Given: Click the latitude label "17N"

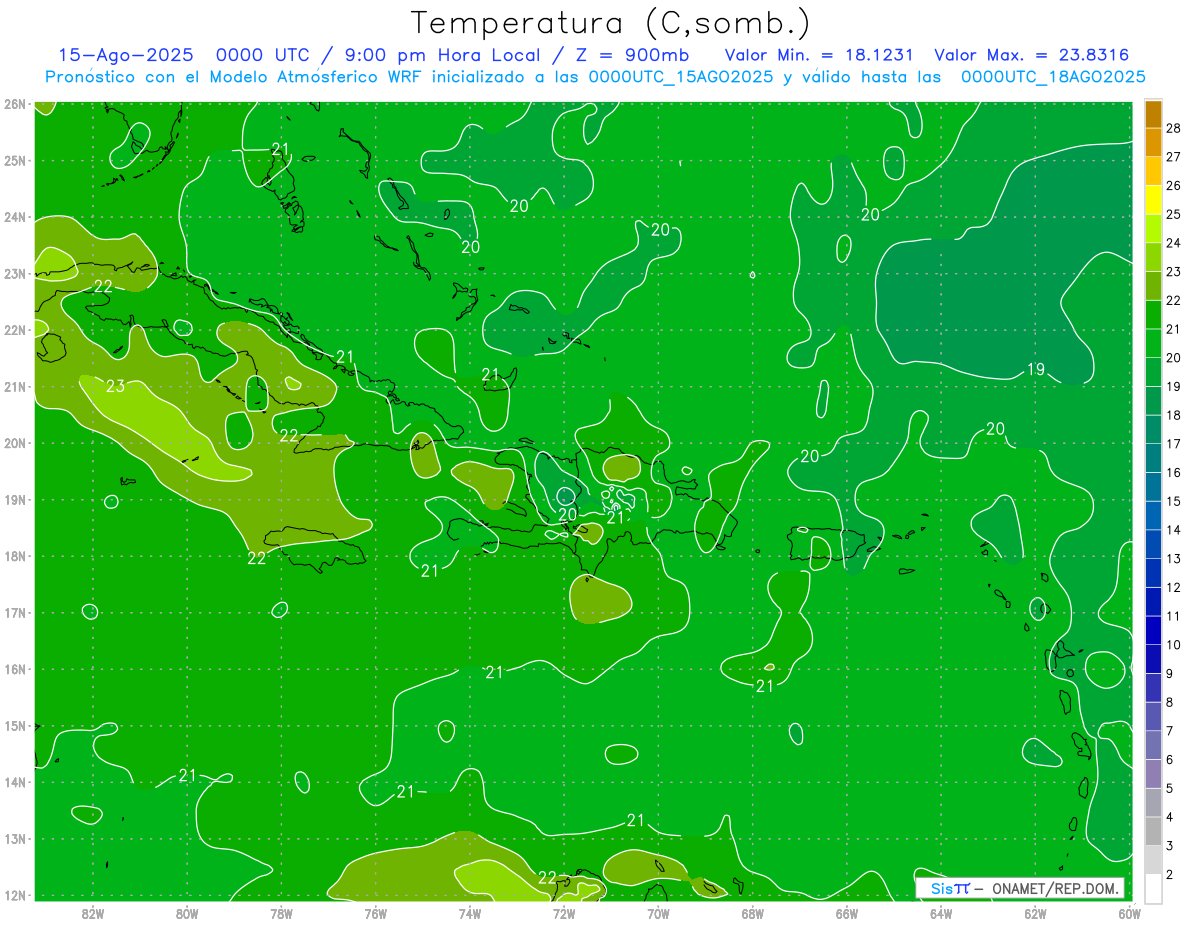Looking at the screenshot, I should click(x=14, y=612).
